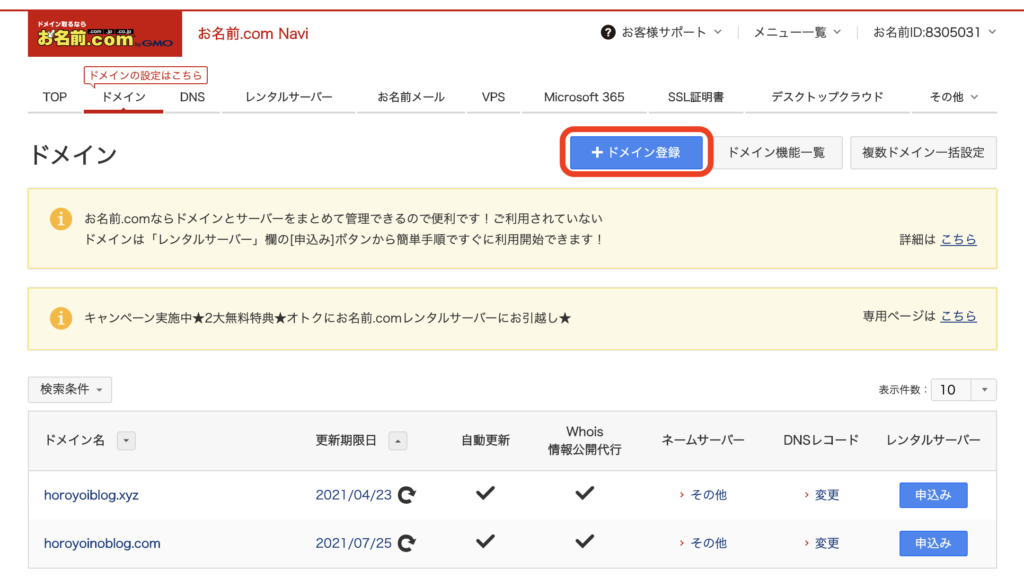Click 変更 DNS record link for horoyoinoblog.com
Screen dimensions: 1024x579
click(x=827, y=543)
